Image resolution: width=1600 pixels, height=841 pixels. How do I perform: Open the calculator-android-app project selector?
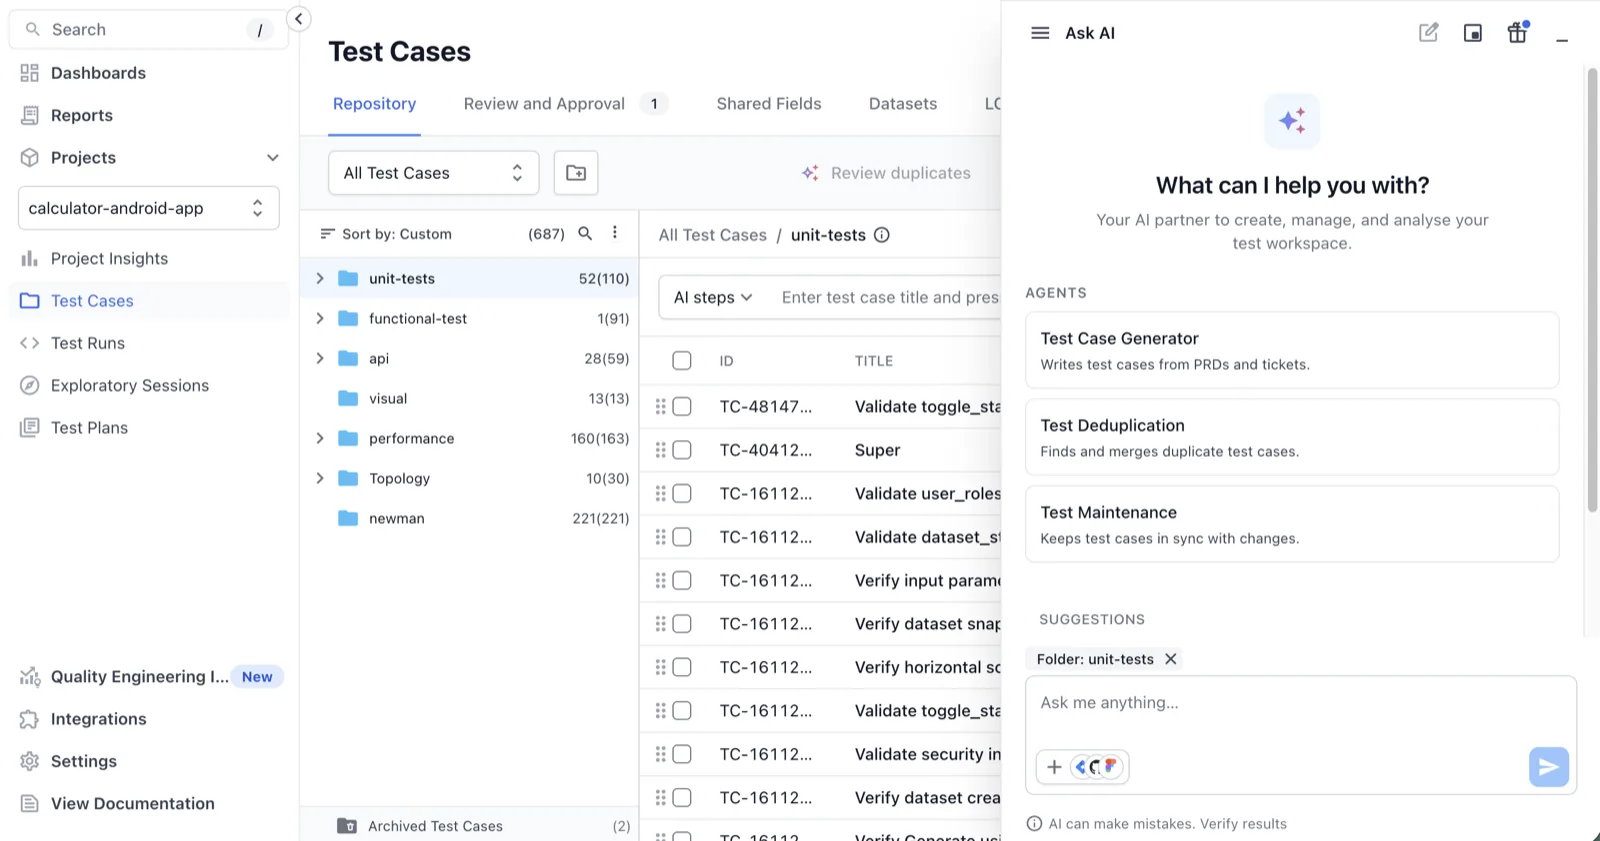pyautogui.click(x=148, y=208)
